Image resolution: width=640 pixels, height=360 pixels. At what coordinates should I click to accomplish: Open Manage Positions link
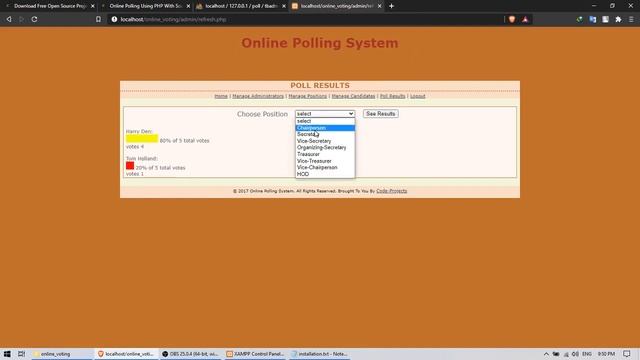pos(308,96)
